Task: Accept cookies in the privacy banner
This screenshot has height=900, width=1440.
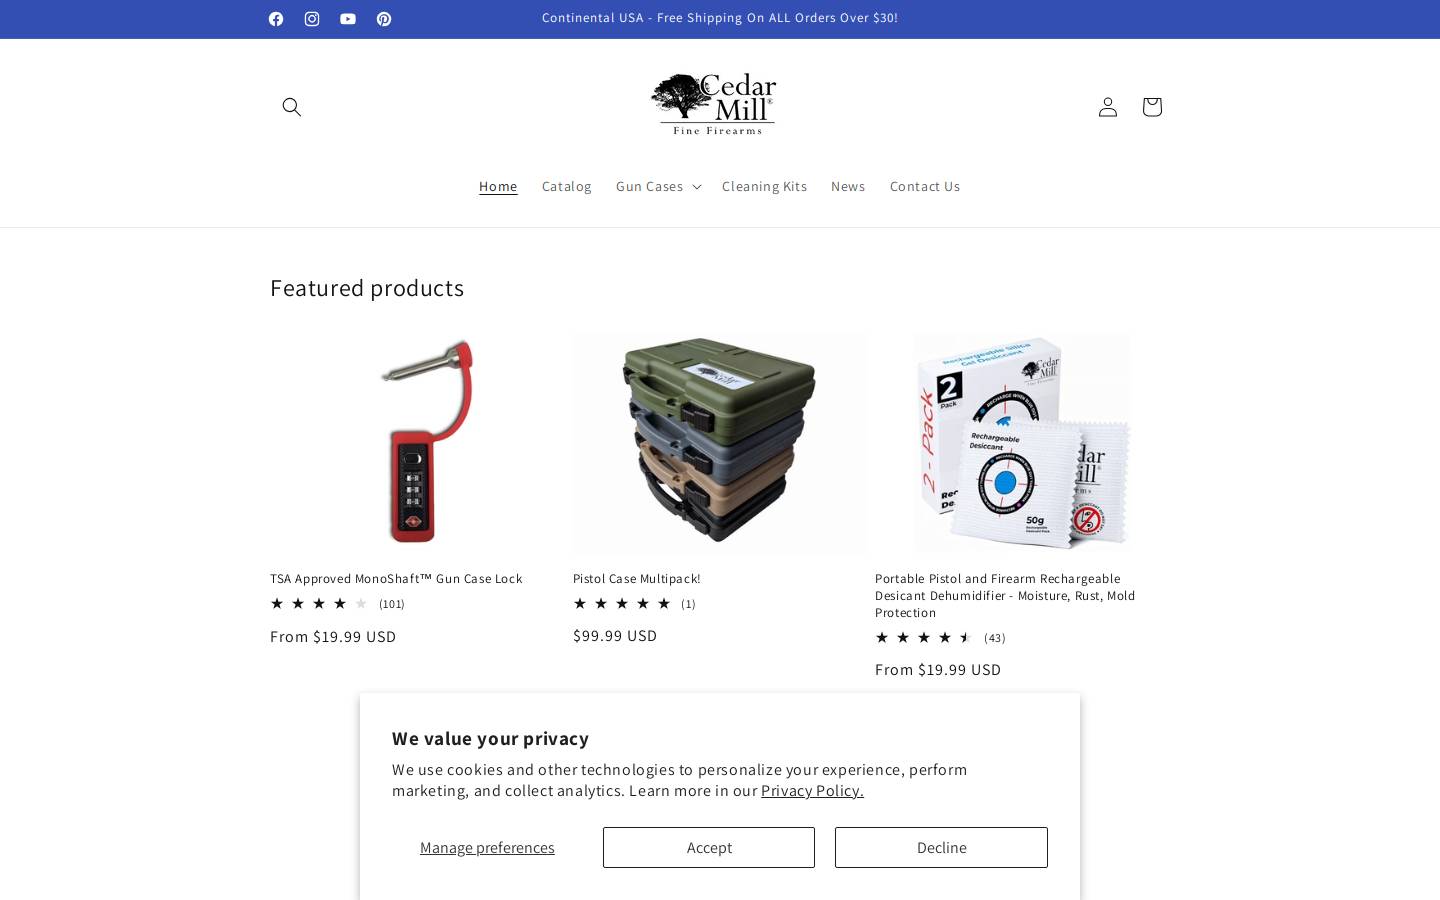Action: [x=709, y=848]
